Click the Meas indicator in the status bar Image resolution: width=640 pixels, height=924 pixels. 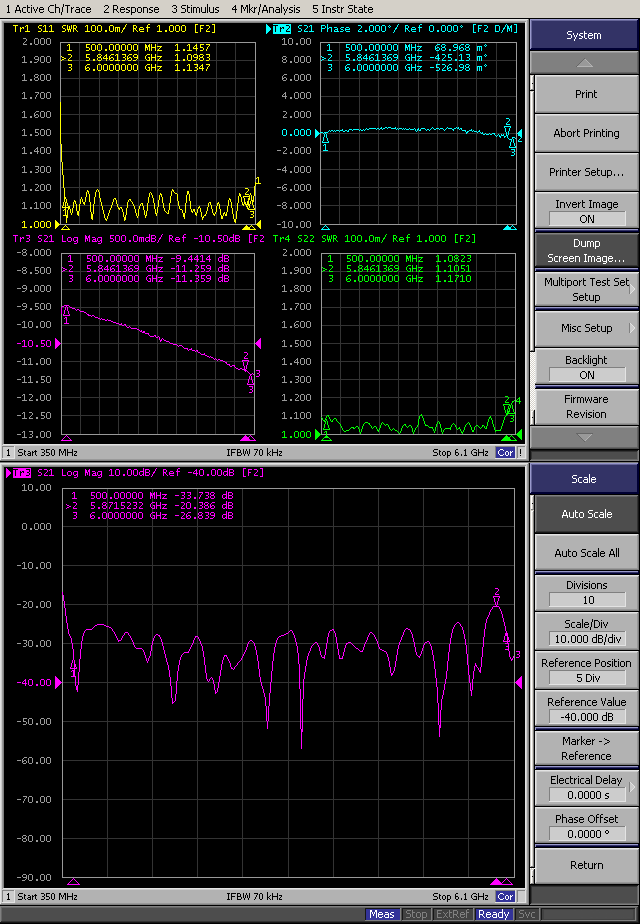(381, 914)
